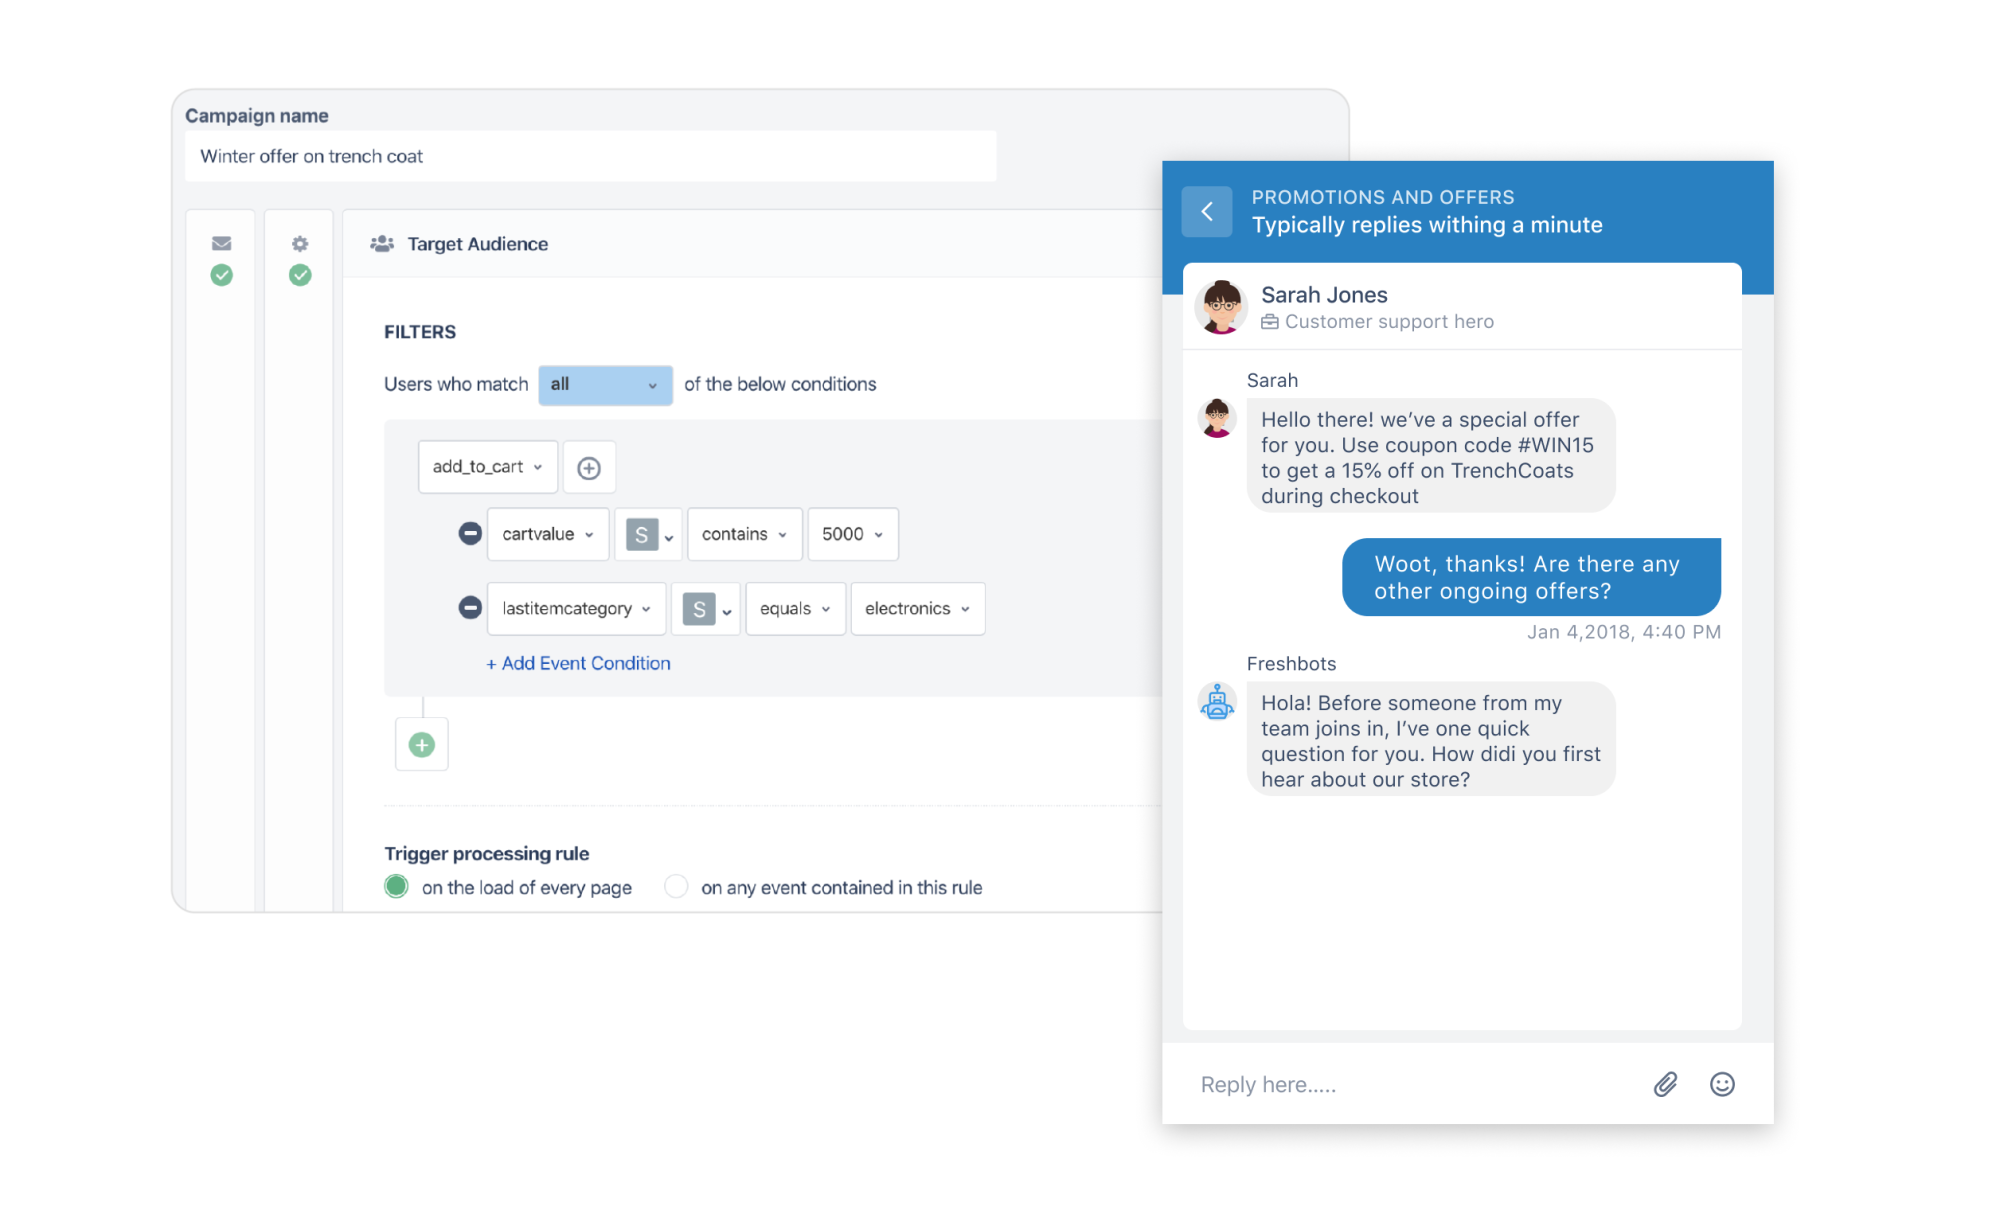Screen dimensions: 2000x1218
Task: Open the 'all' conditions match dropdown
Action: pos(604,385)
